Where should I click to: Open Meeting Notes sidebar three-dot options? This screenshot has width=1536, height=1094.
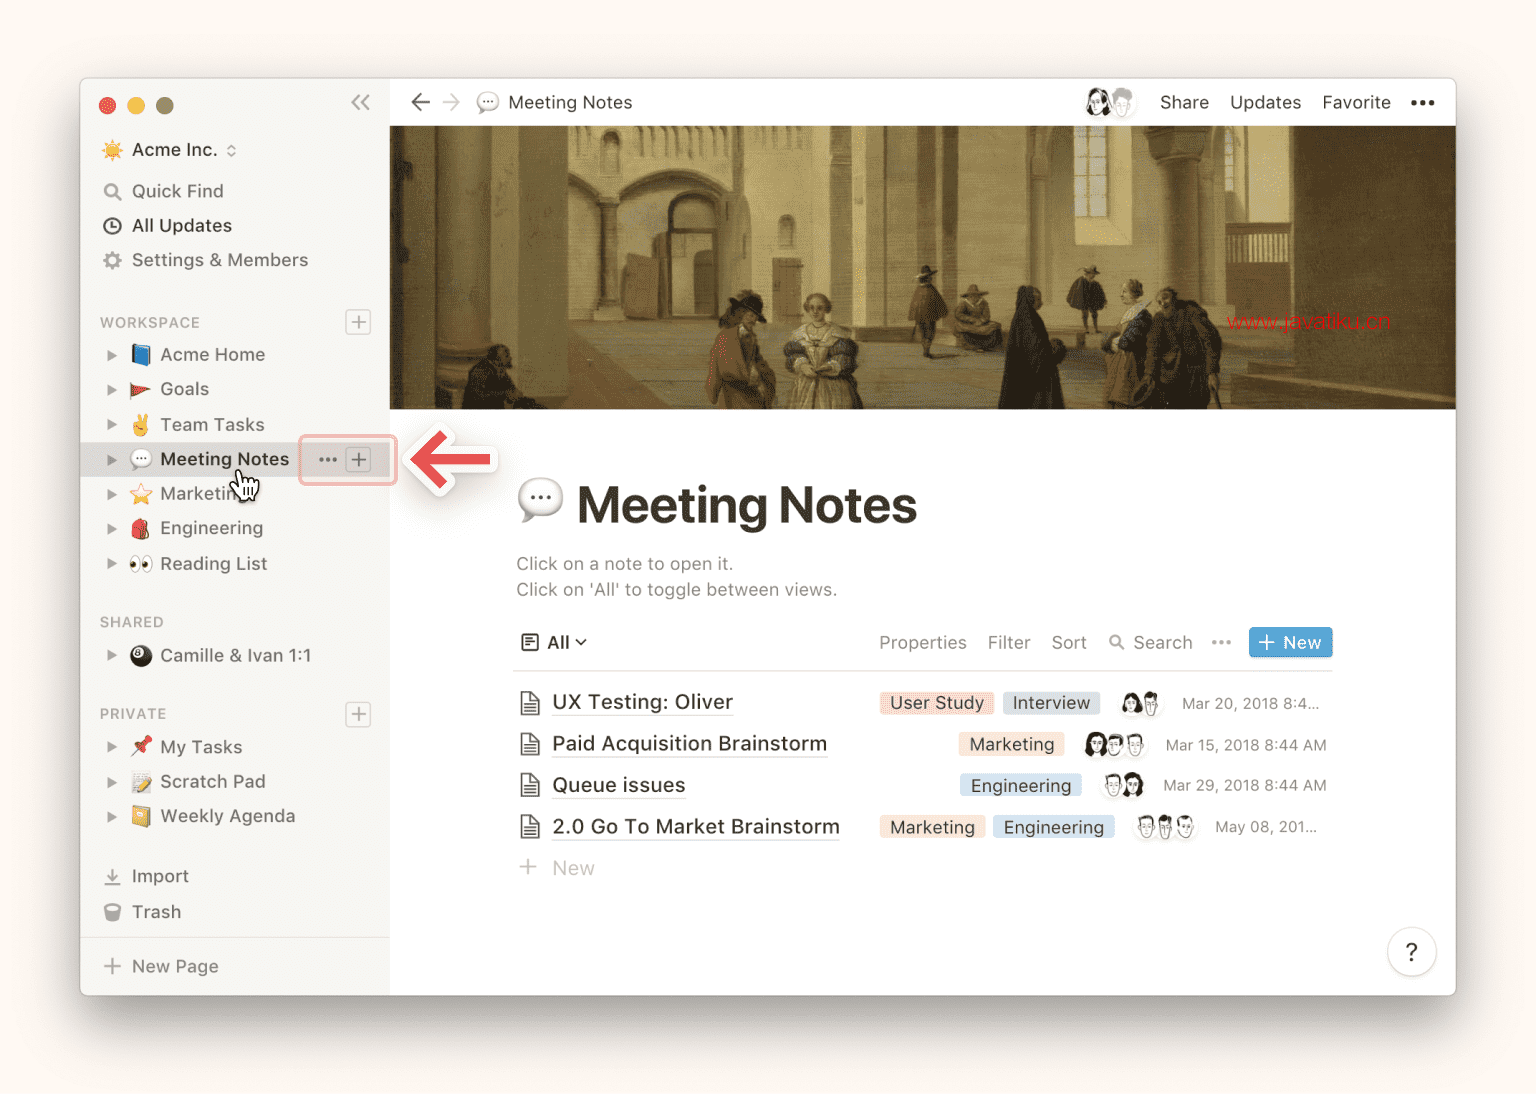tap(327, 459)
